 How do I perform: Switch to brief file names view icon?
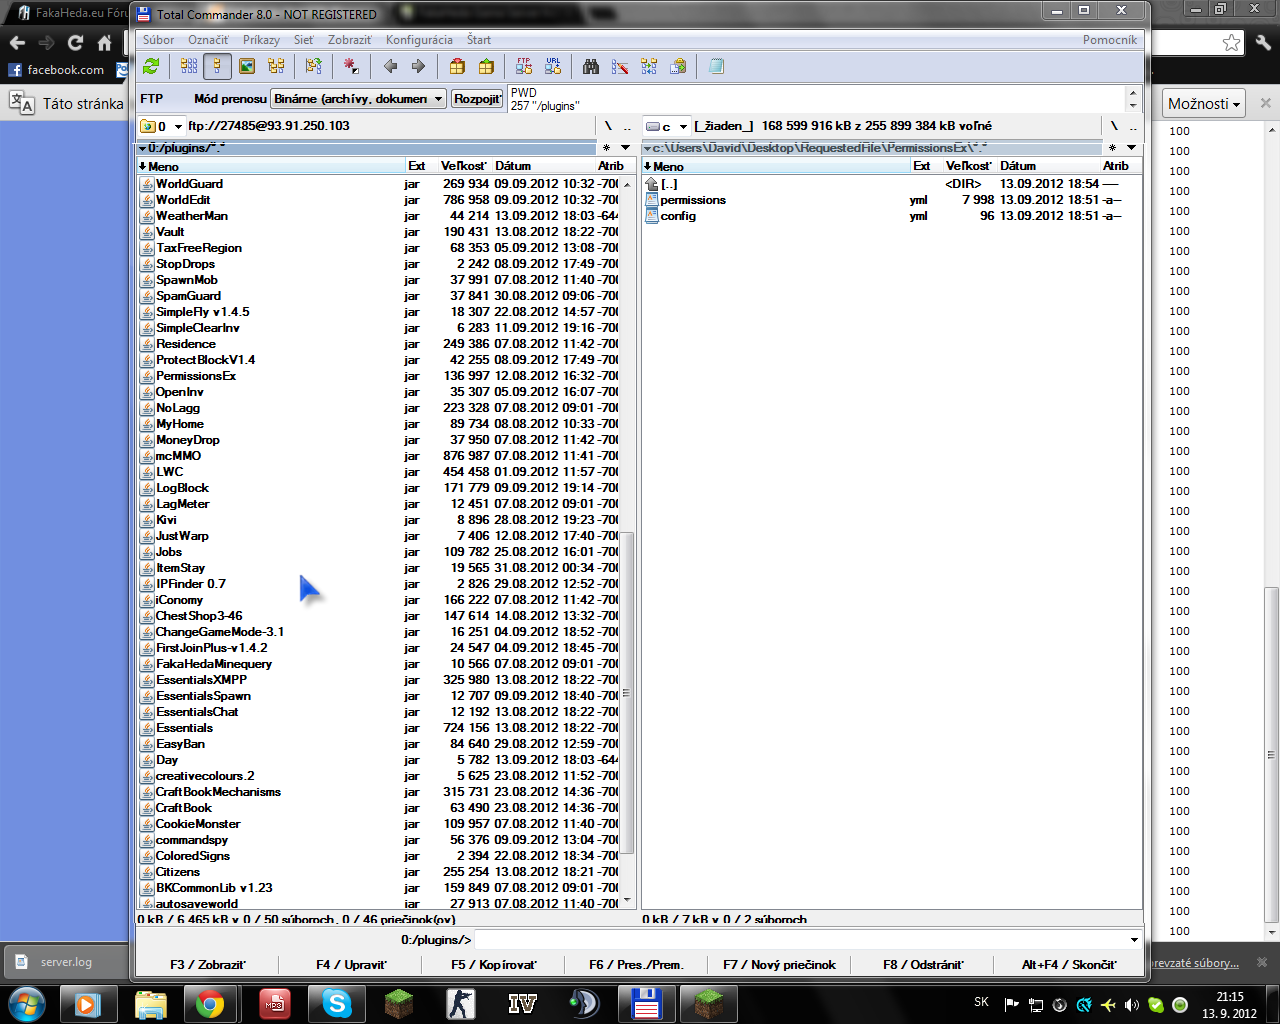(x=189, y=67)
